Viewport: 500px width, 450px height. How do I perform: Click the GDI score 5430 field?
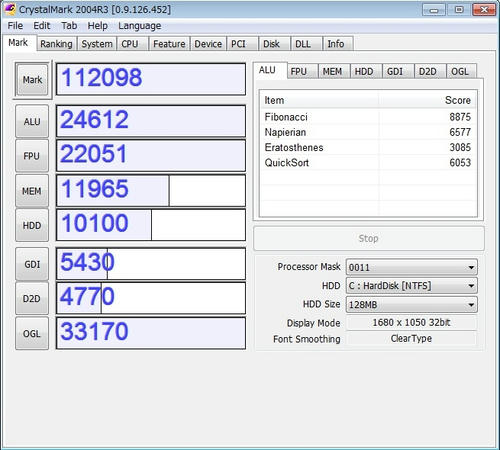click(x=151, y=264)
